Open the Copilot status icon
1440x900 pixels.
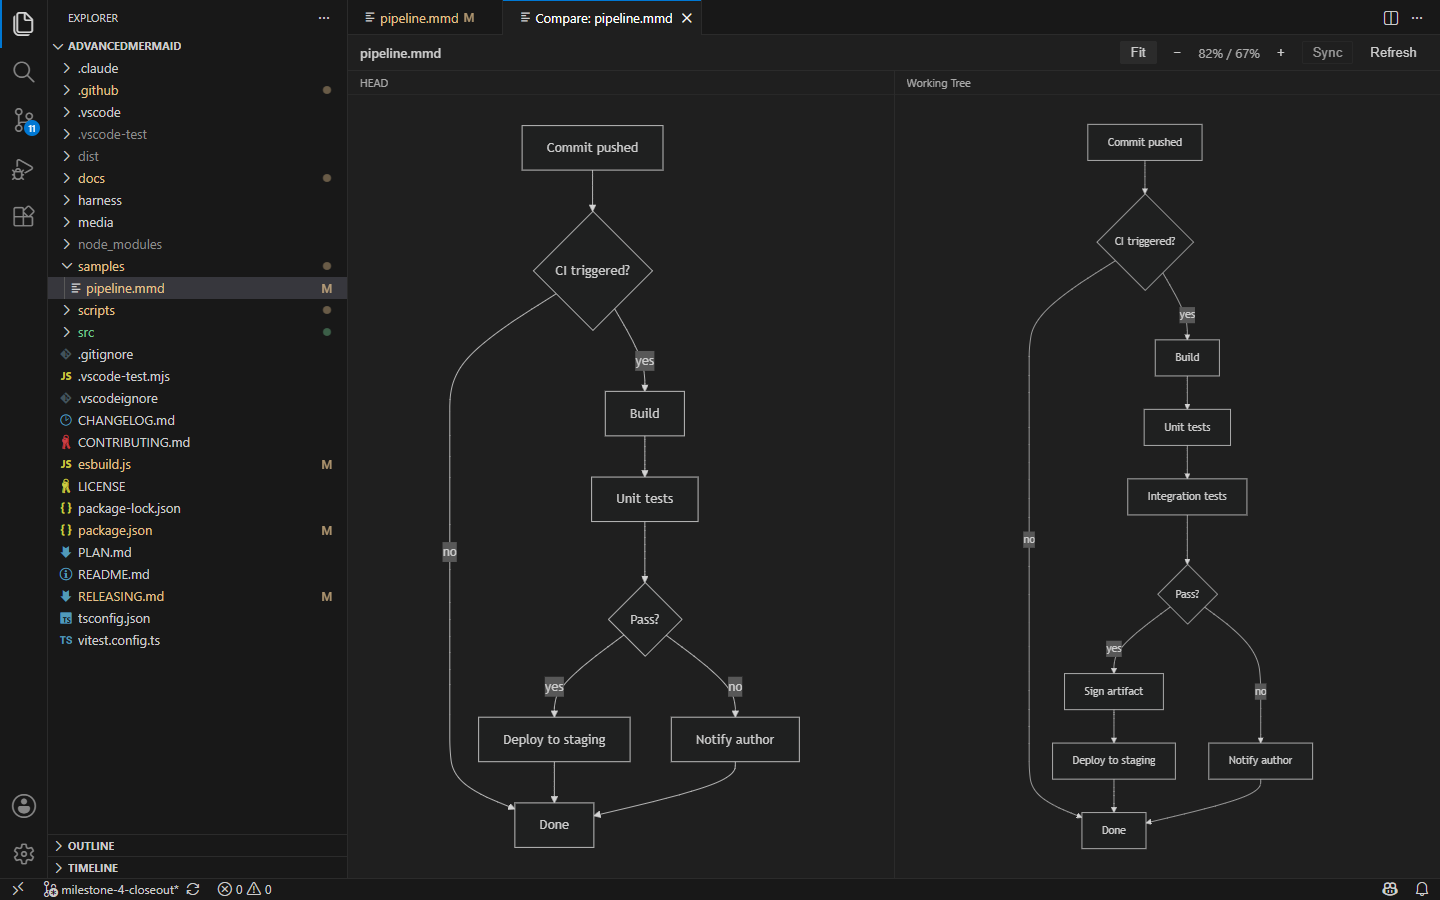click(1390, 889)
